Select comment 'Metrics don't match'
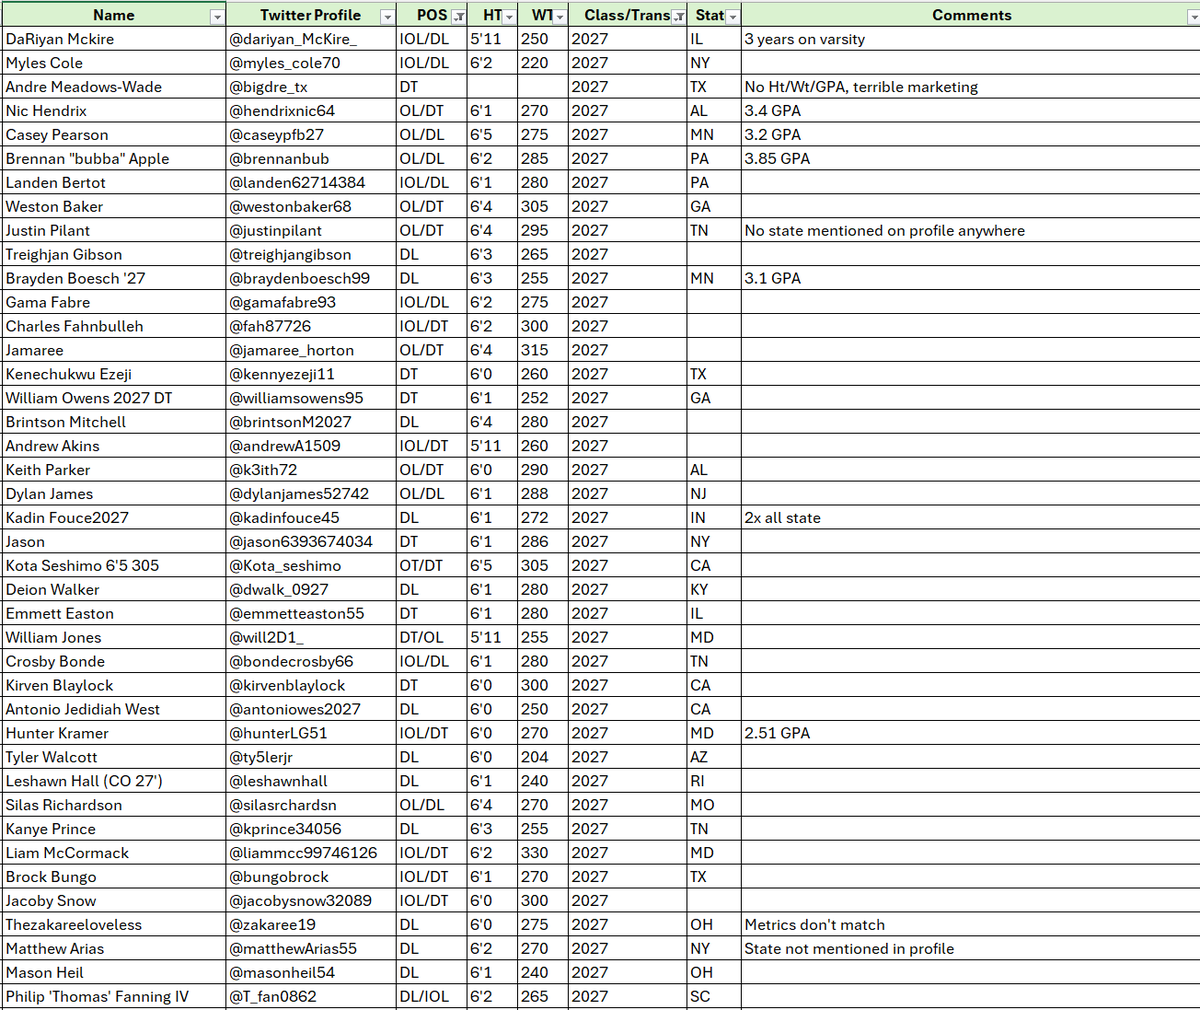Screen dimensions: 1200x1010 pyautogui.click(x=971, y=925)
